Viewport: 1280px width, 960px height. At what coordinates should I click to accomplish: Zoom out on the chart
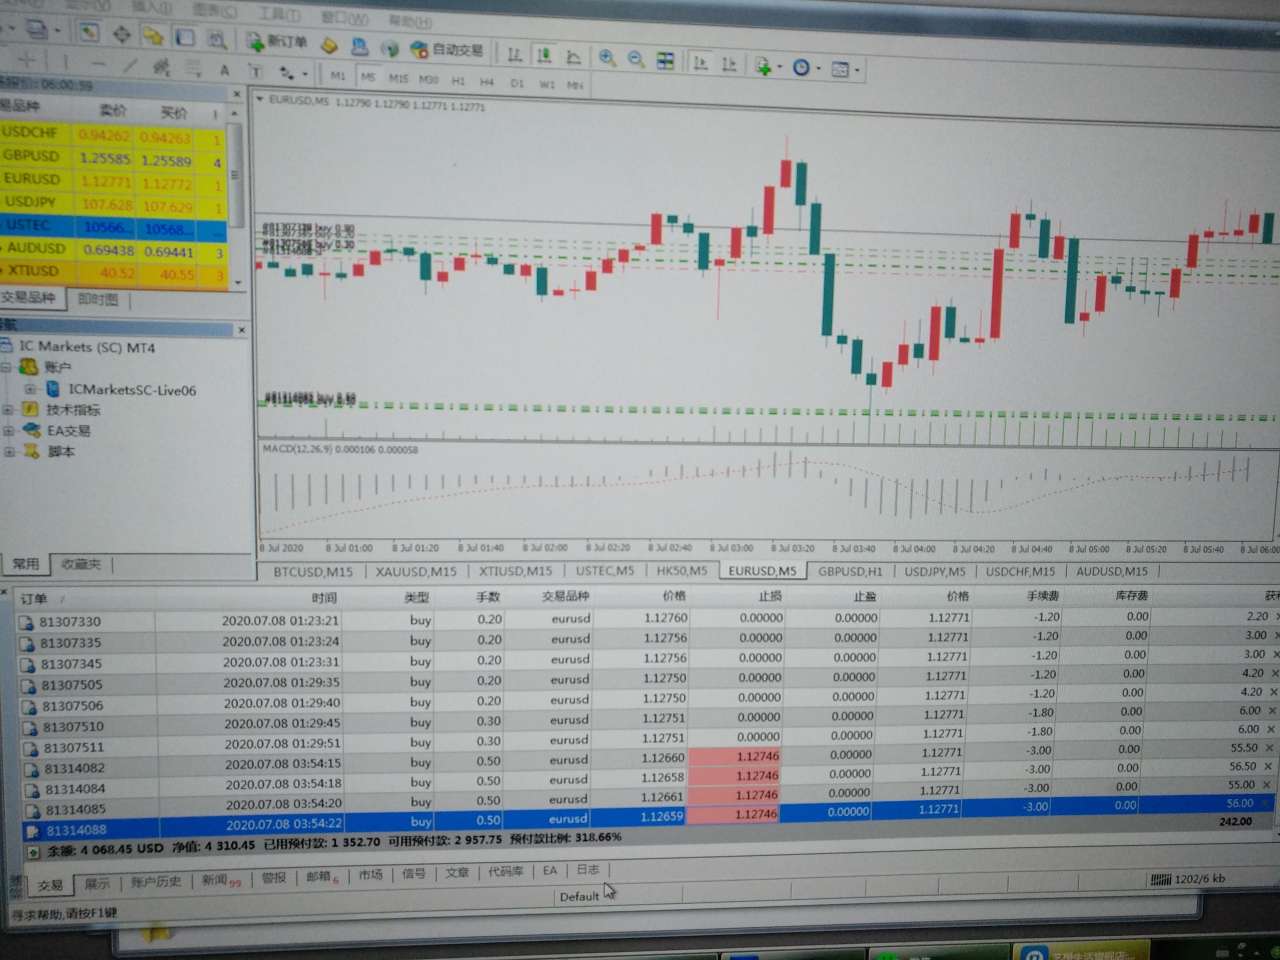point(636,59)
